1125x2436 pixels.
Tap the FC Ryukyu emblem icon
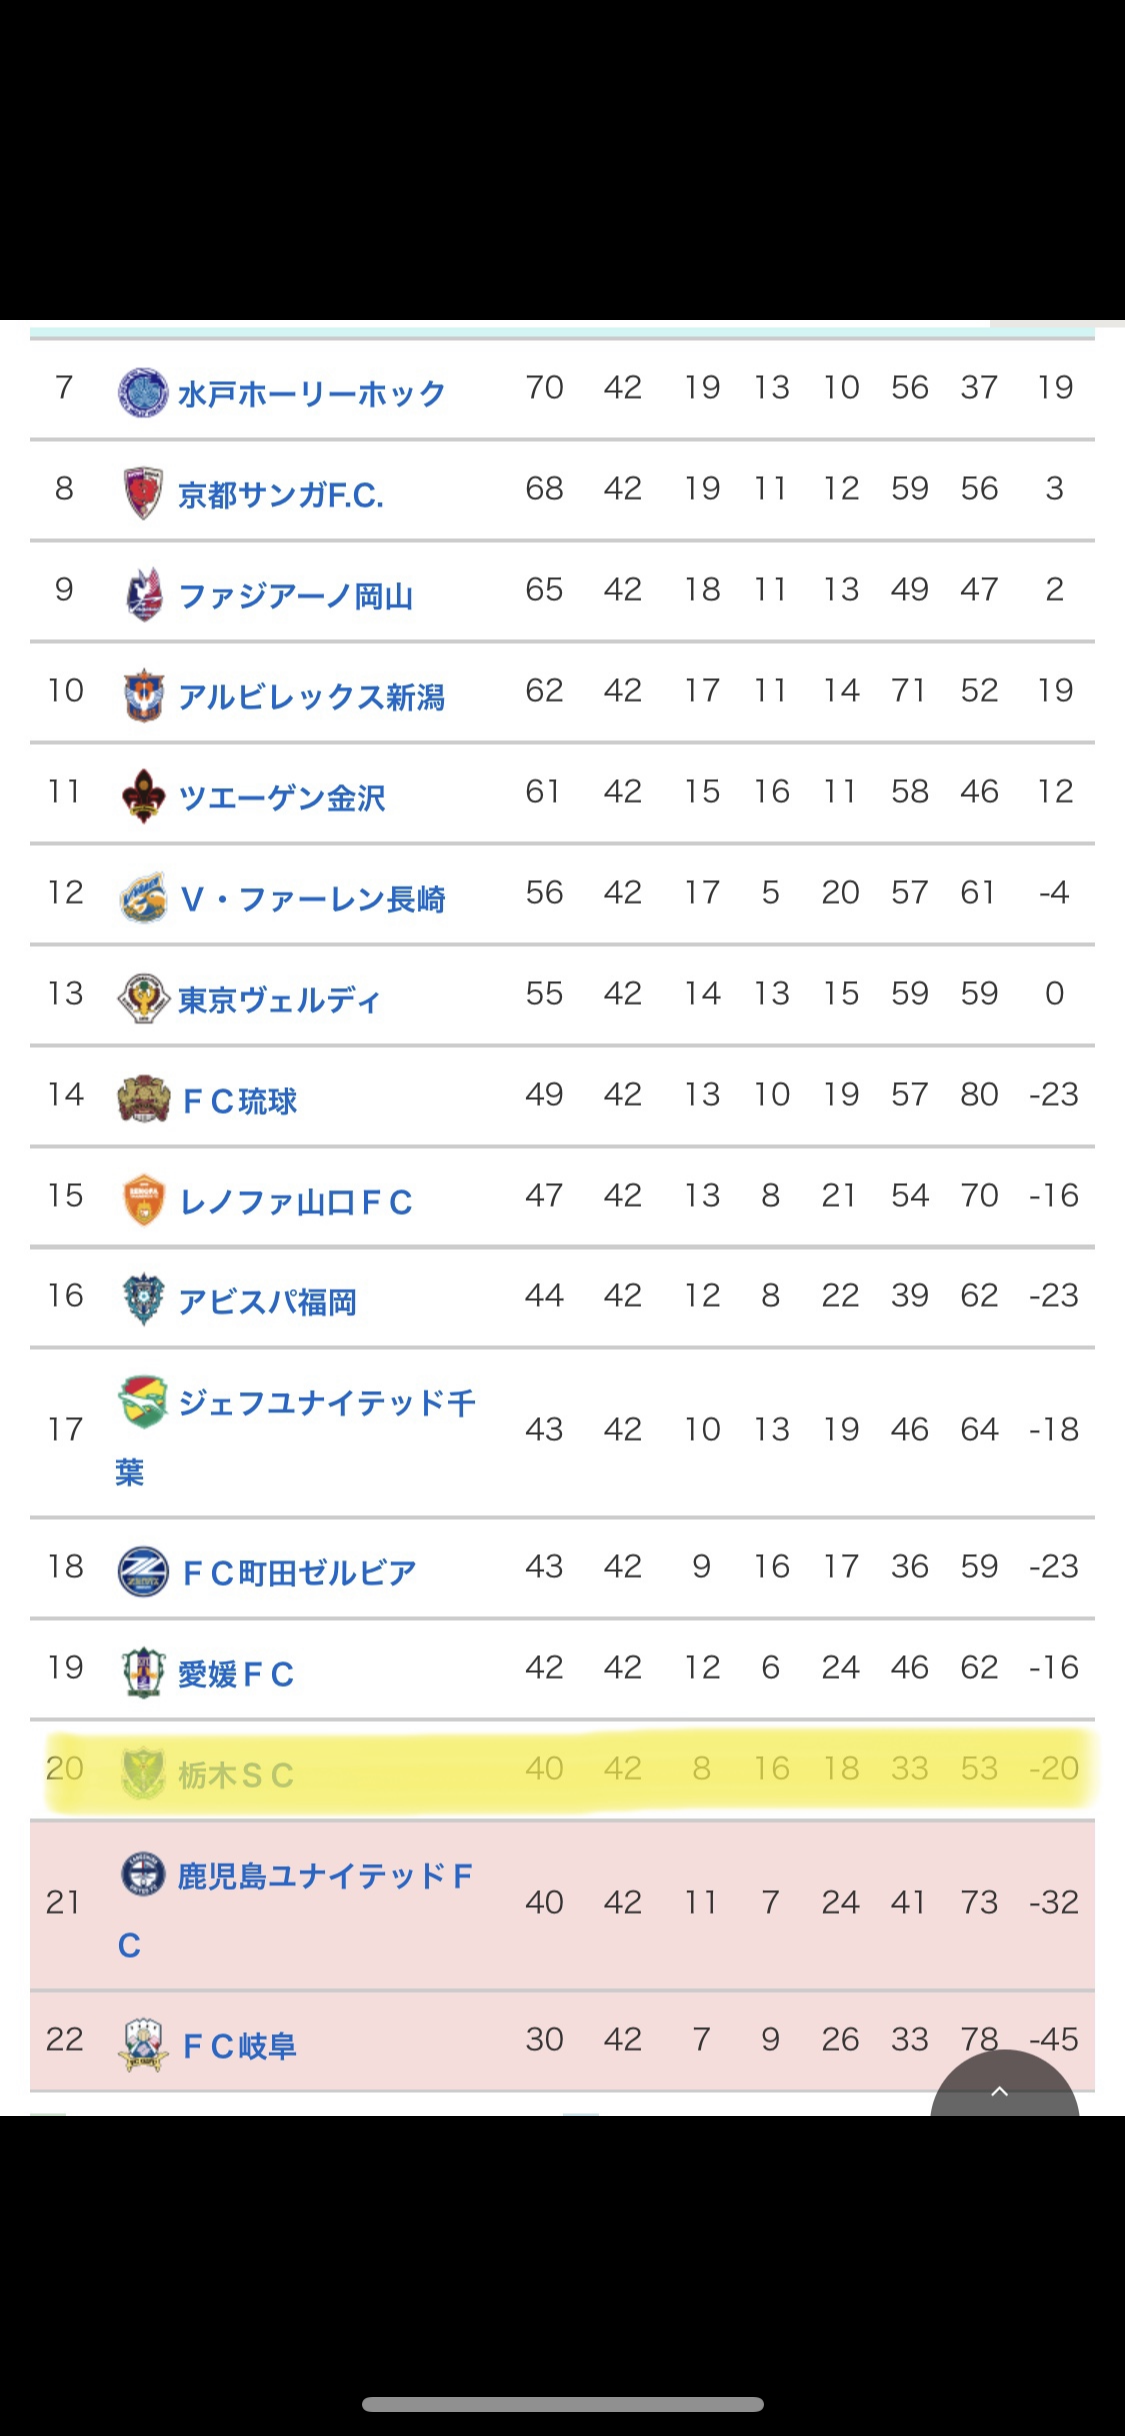[143, 1099]
